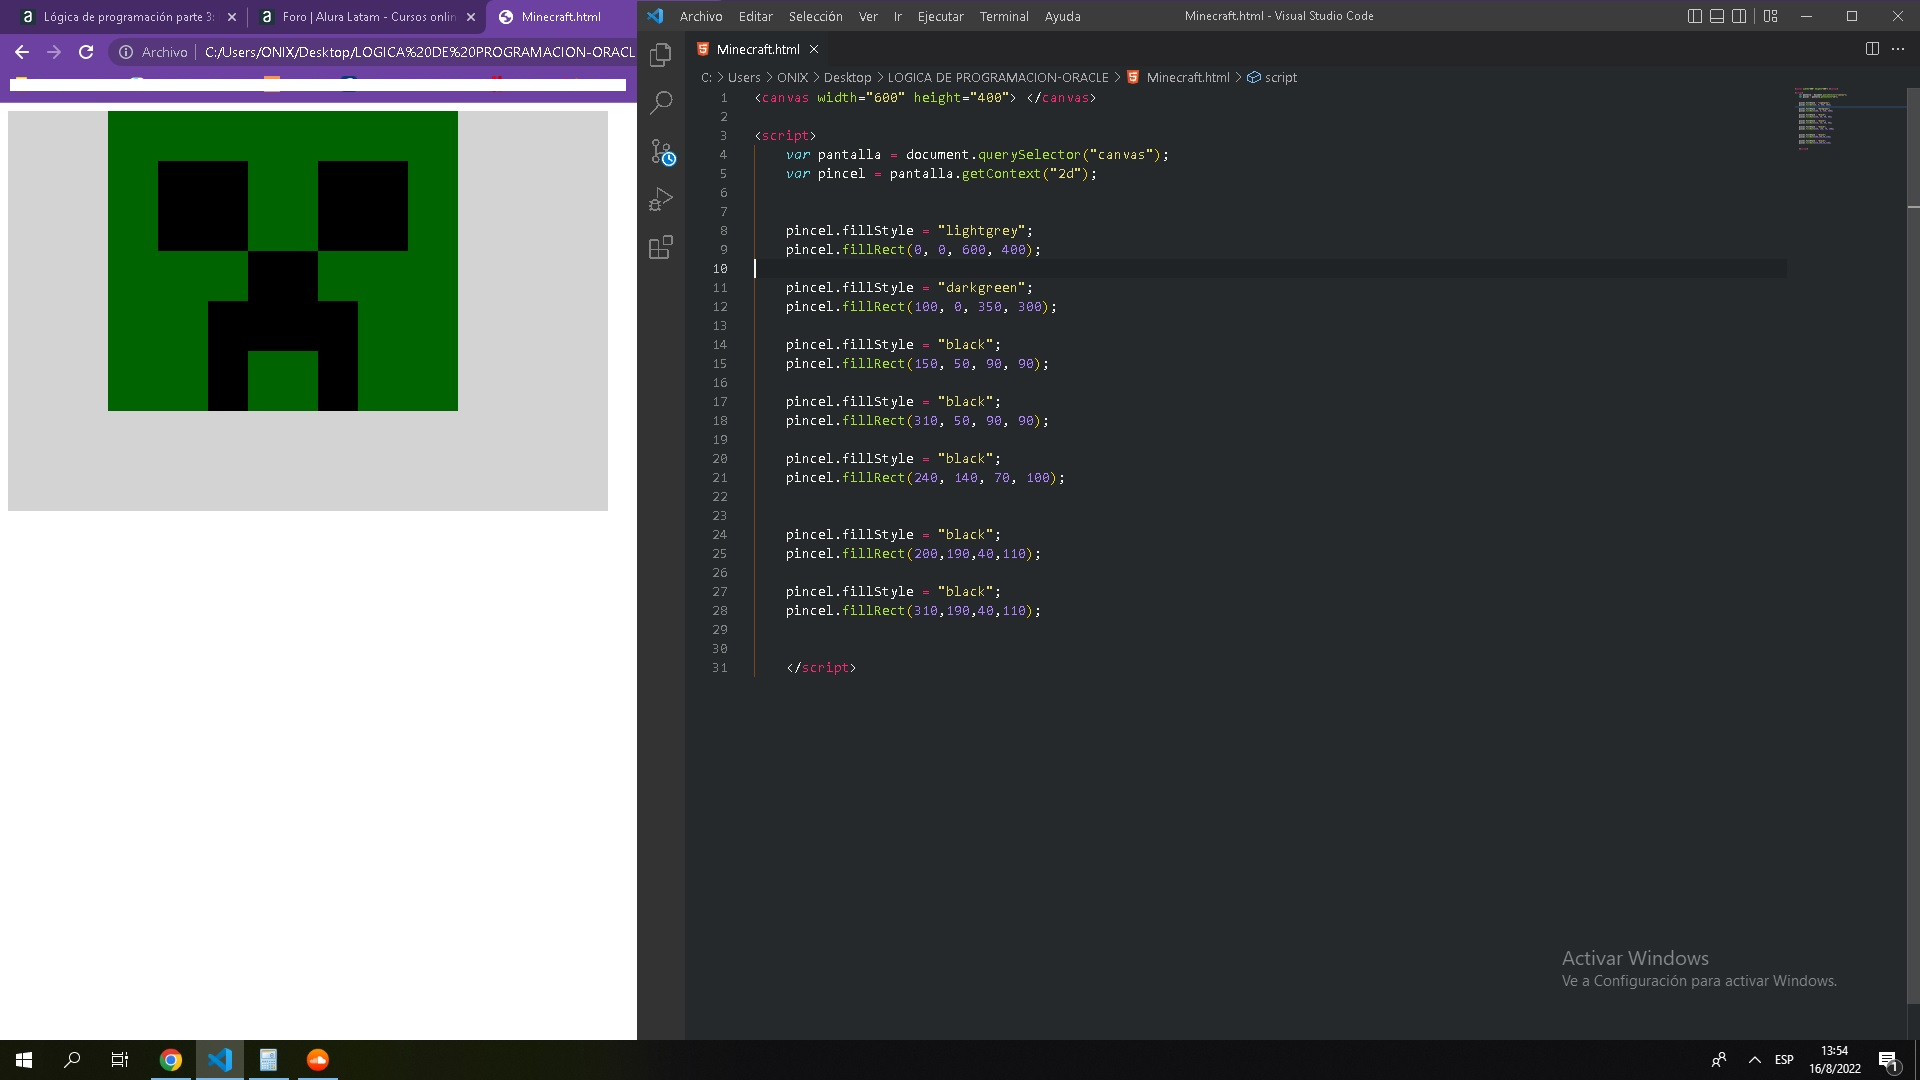Screen dimensions: 1920x1080
Task: Expand the ONIX breadcrumb
Action: pos(792,77)
